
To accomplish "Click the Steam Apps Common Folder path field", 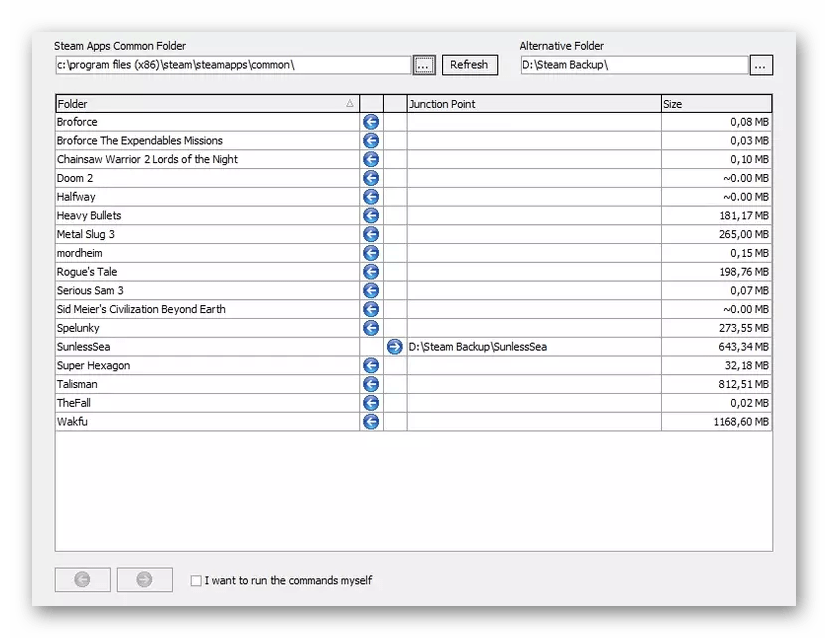I will (x=232, y=65).
